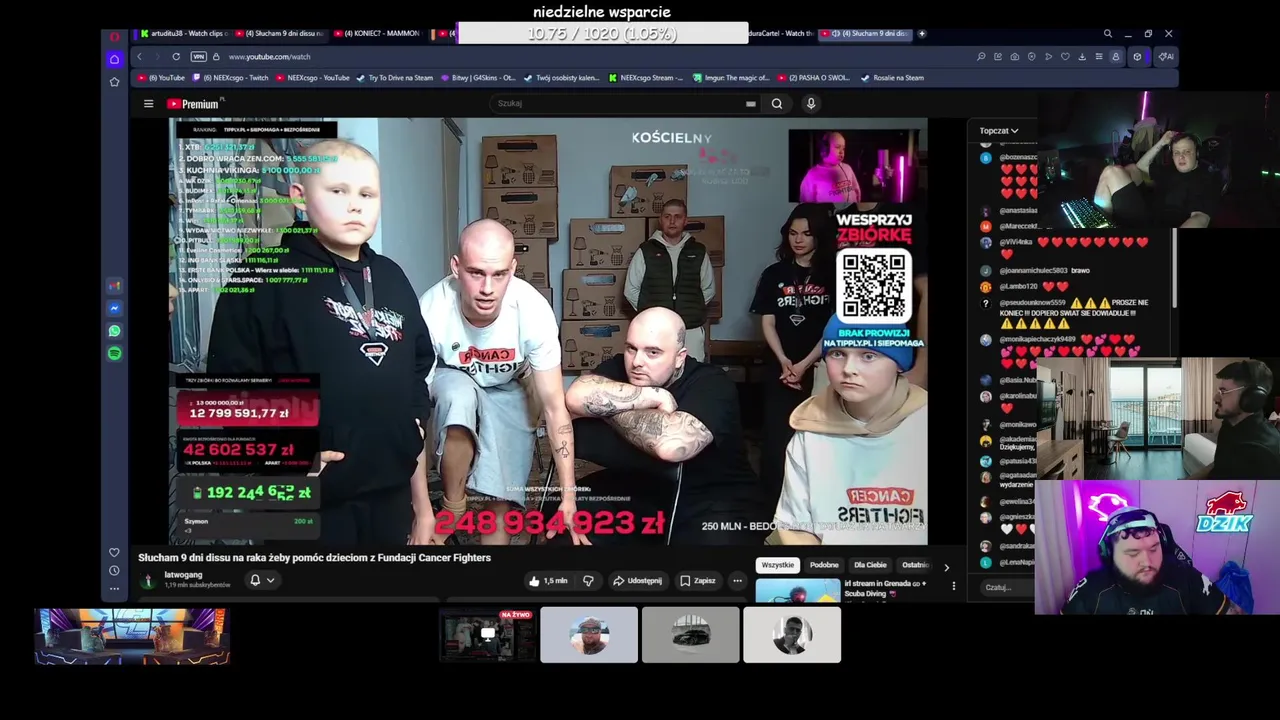Open the three-dots more sidebar icon
This screenshot has width=1280, height=720.
pos(114,589)
